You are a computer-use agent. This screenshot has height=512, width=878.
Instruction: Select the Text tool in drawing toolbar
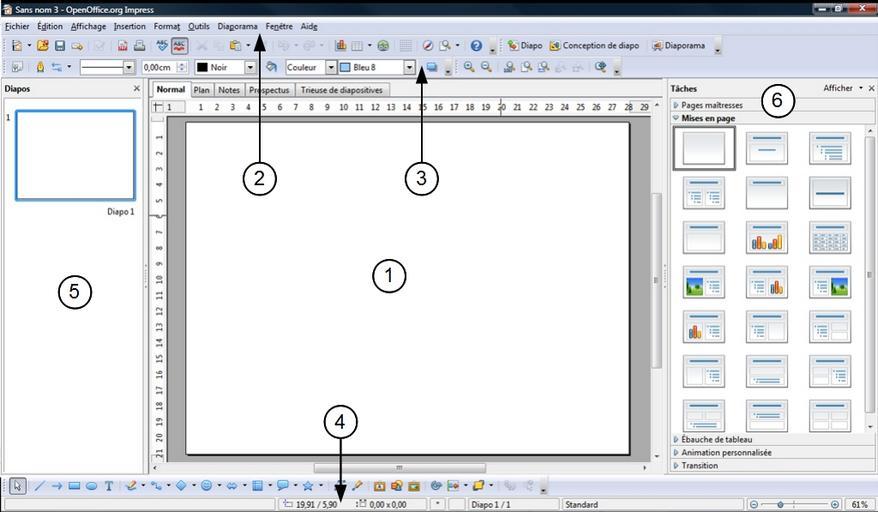pos(109,486)
